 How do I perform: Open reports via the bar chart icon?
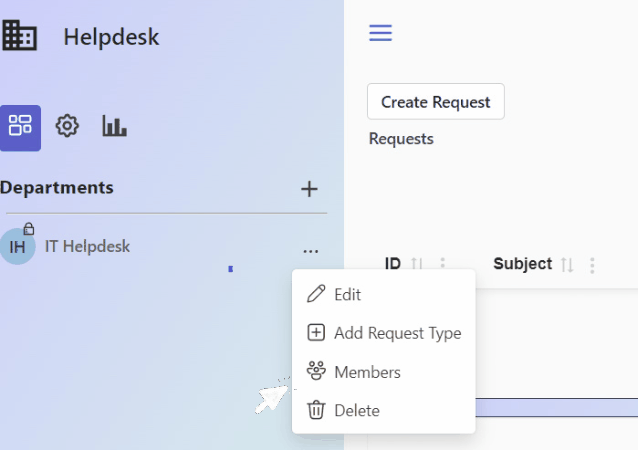click(x=114, y=126)
